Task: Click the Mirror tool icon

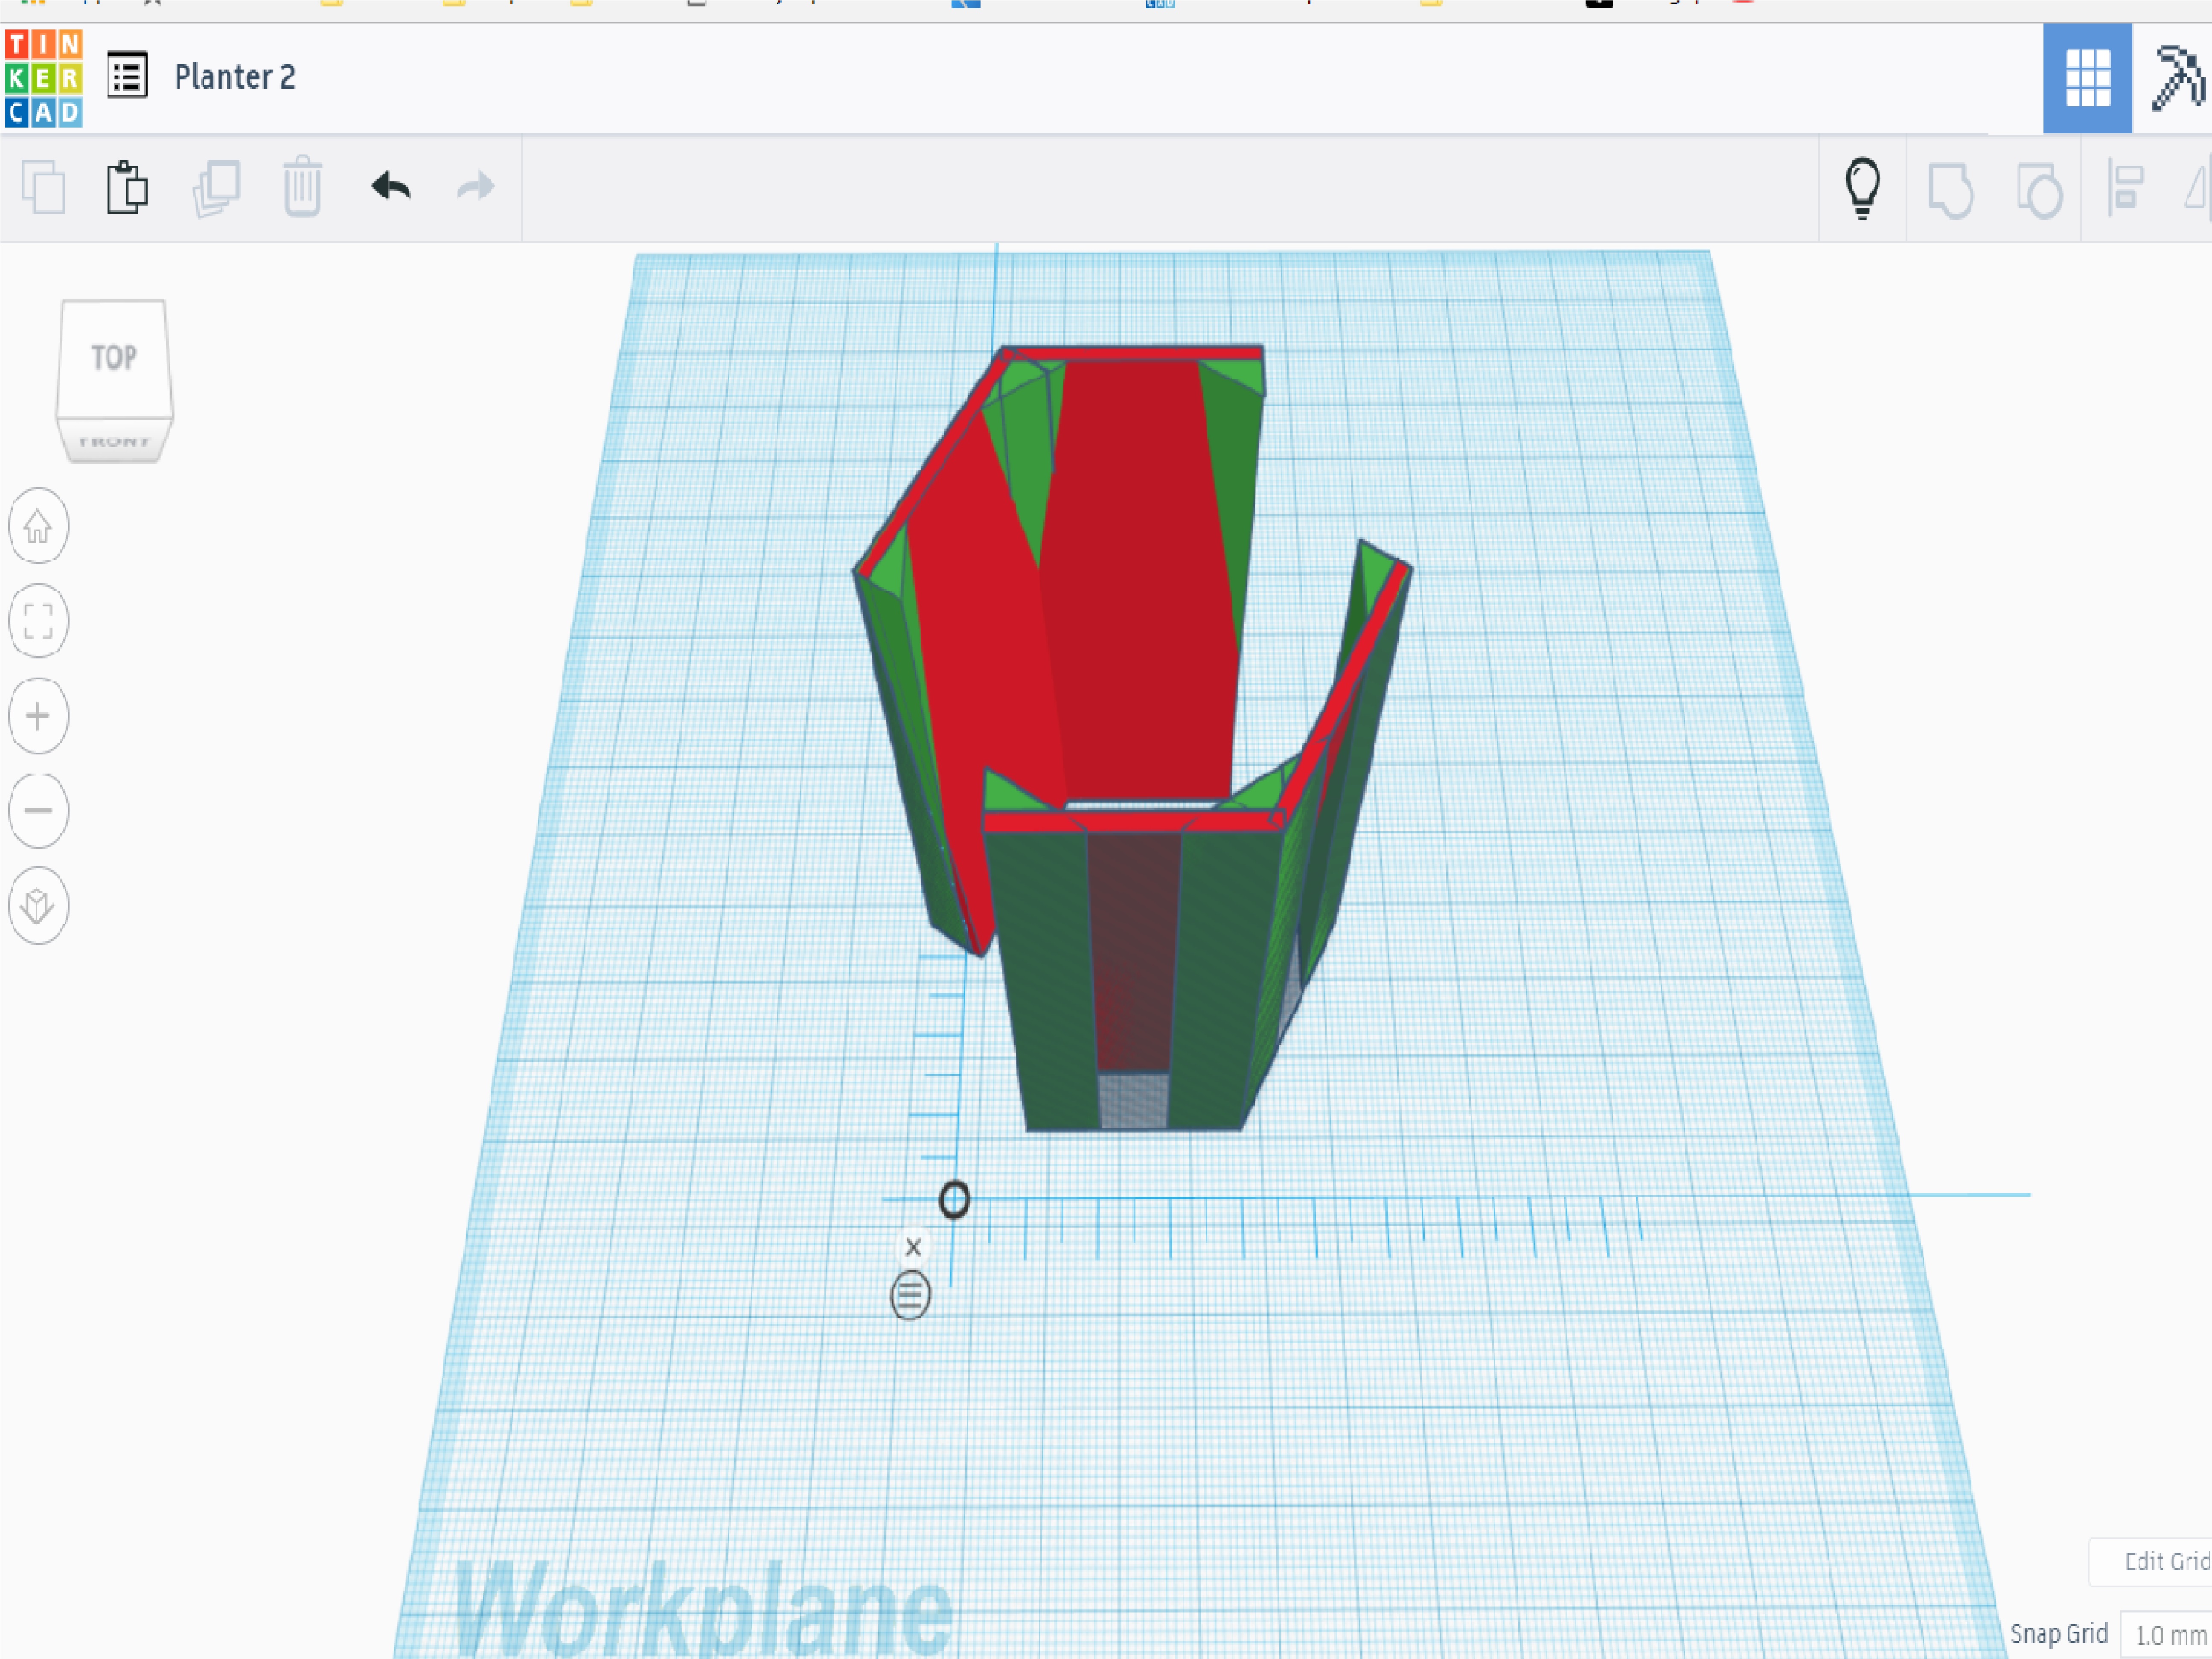Action: click(x=2197, y=188)
